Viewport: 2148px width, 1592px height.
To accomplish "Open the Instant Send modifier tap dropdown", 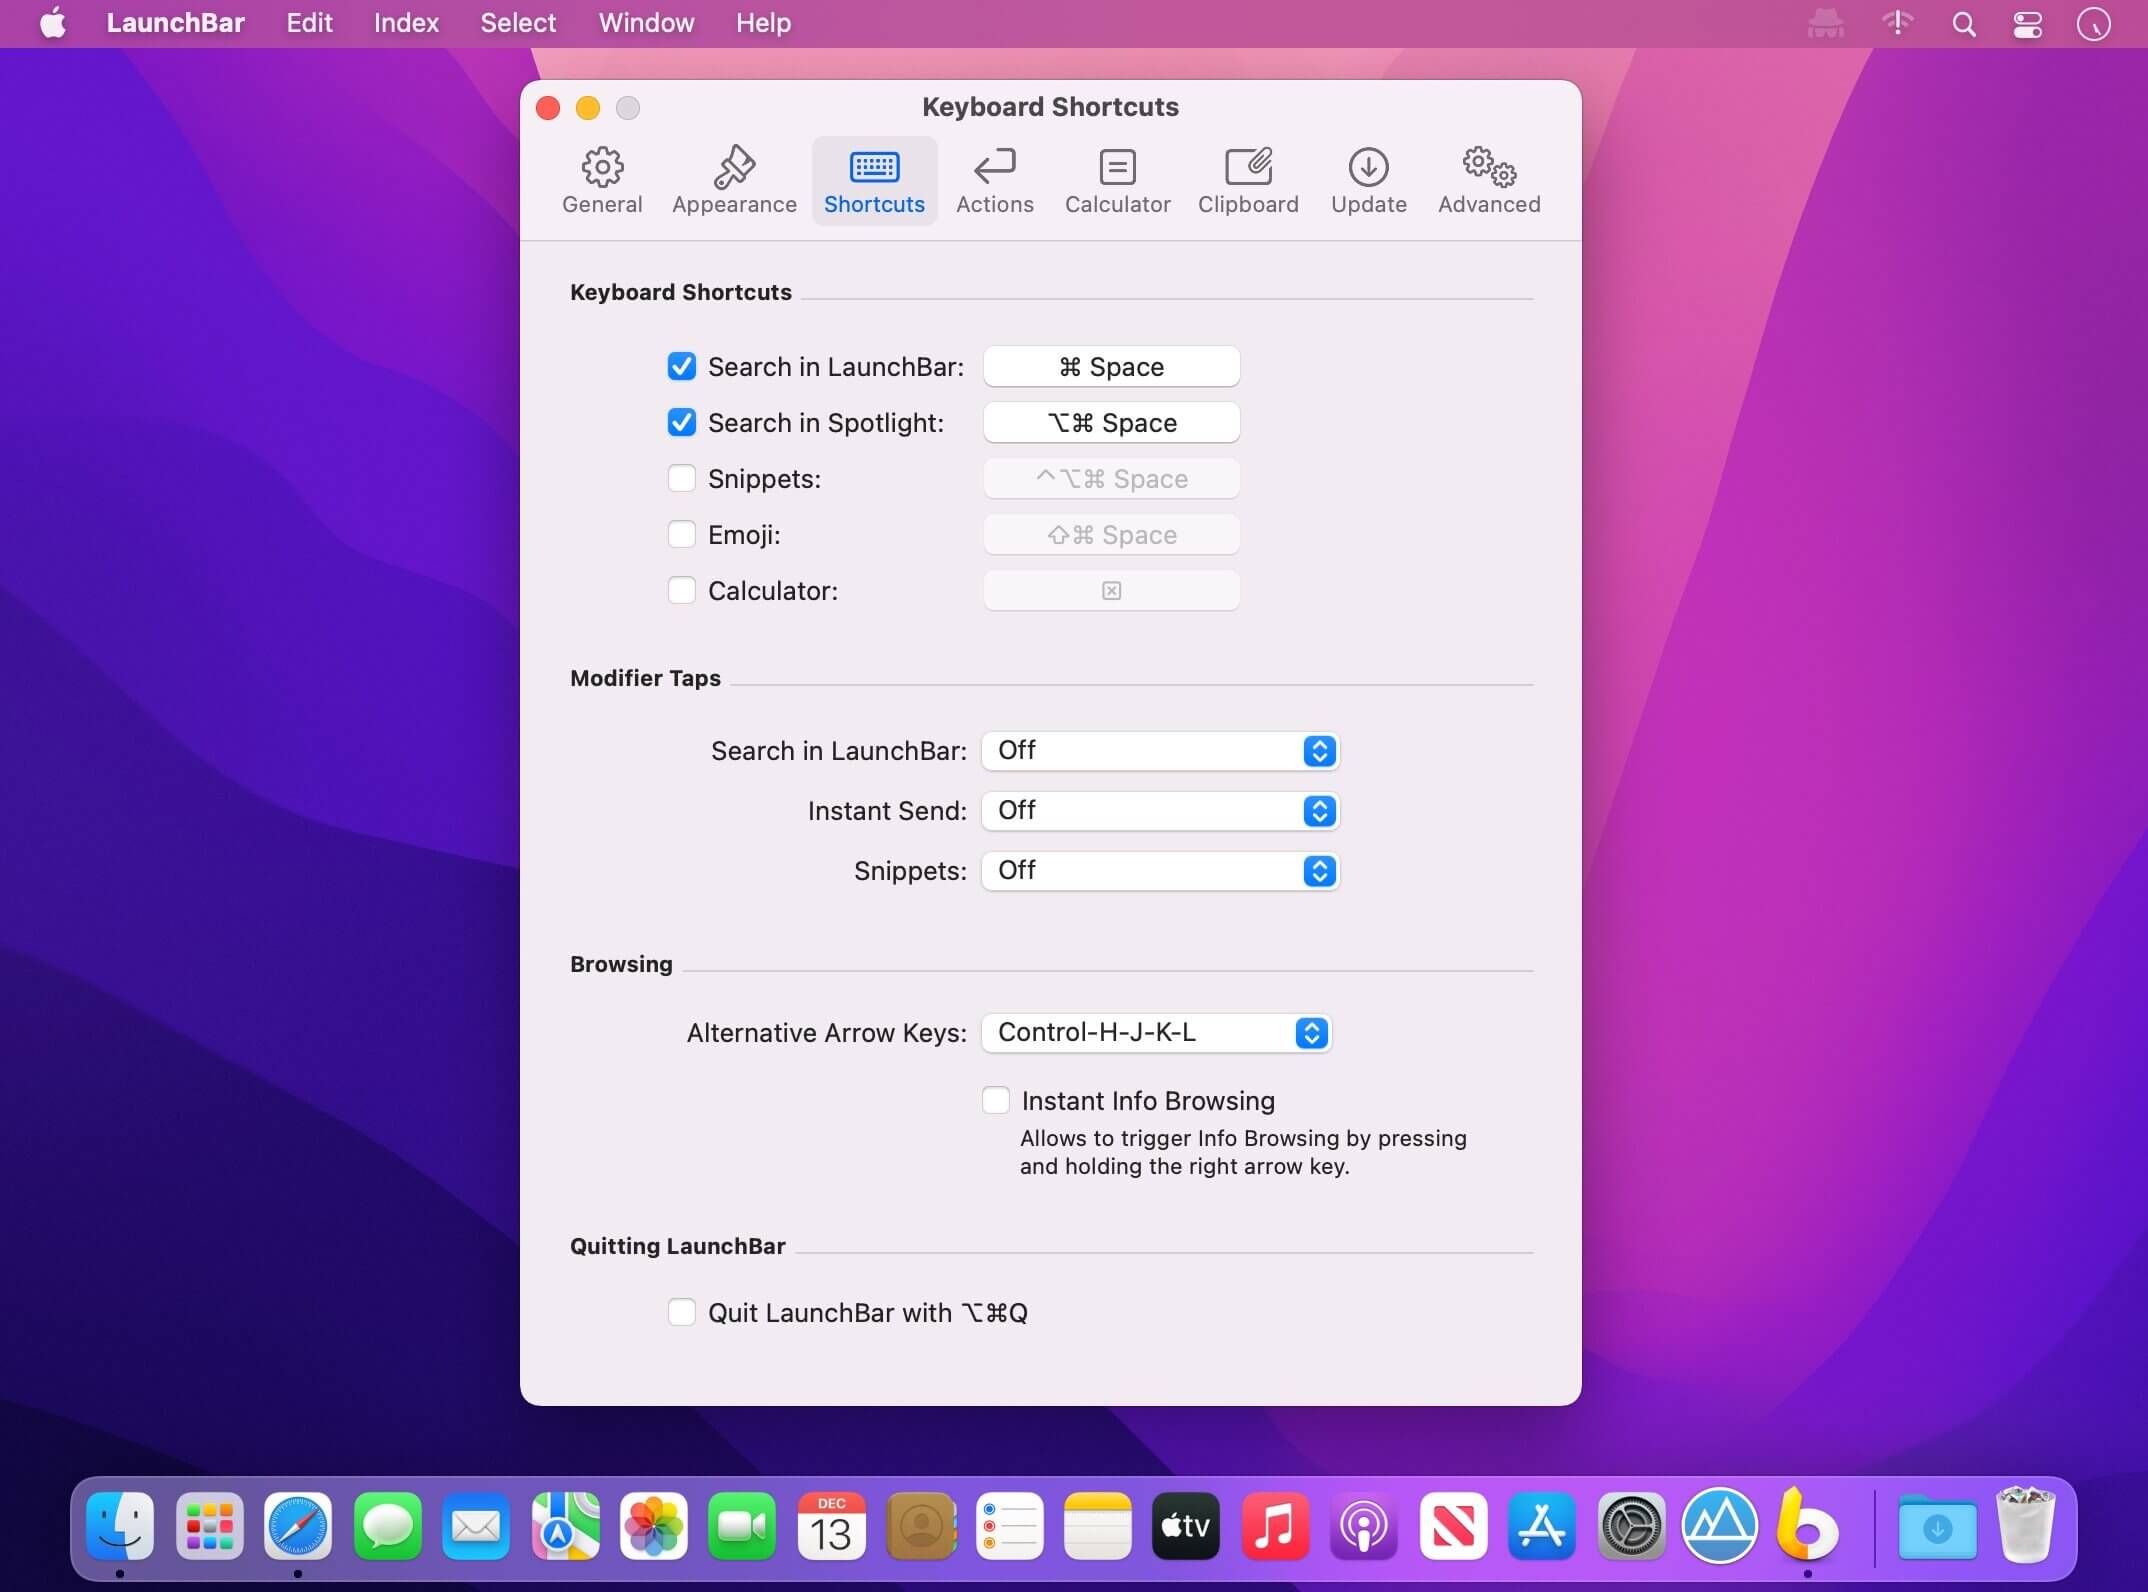I will pos(1160,811).
